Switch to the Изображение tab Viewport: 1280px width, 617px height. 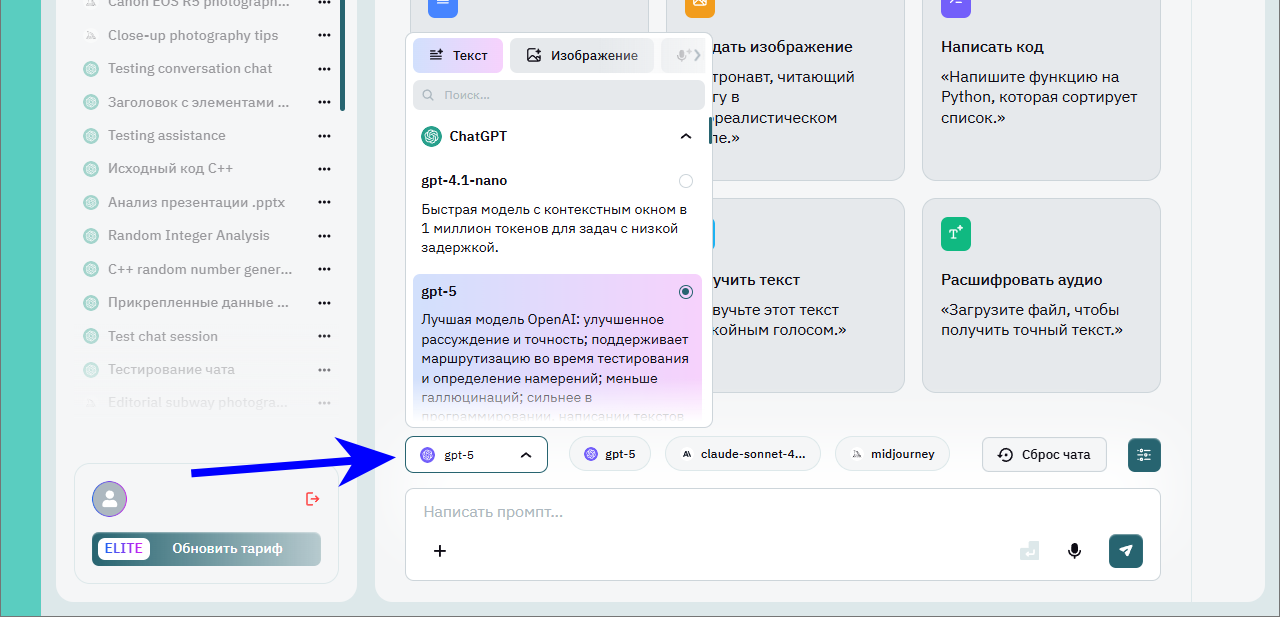[x=582, y=56]
